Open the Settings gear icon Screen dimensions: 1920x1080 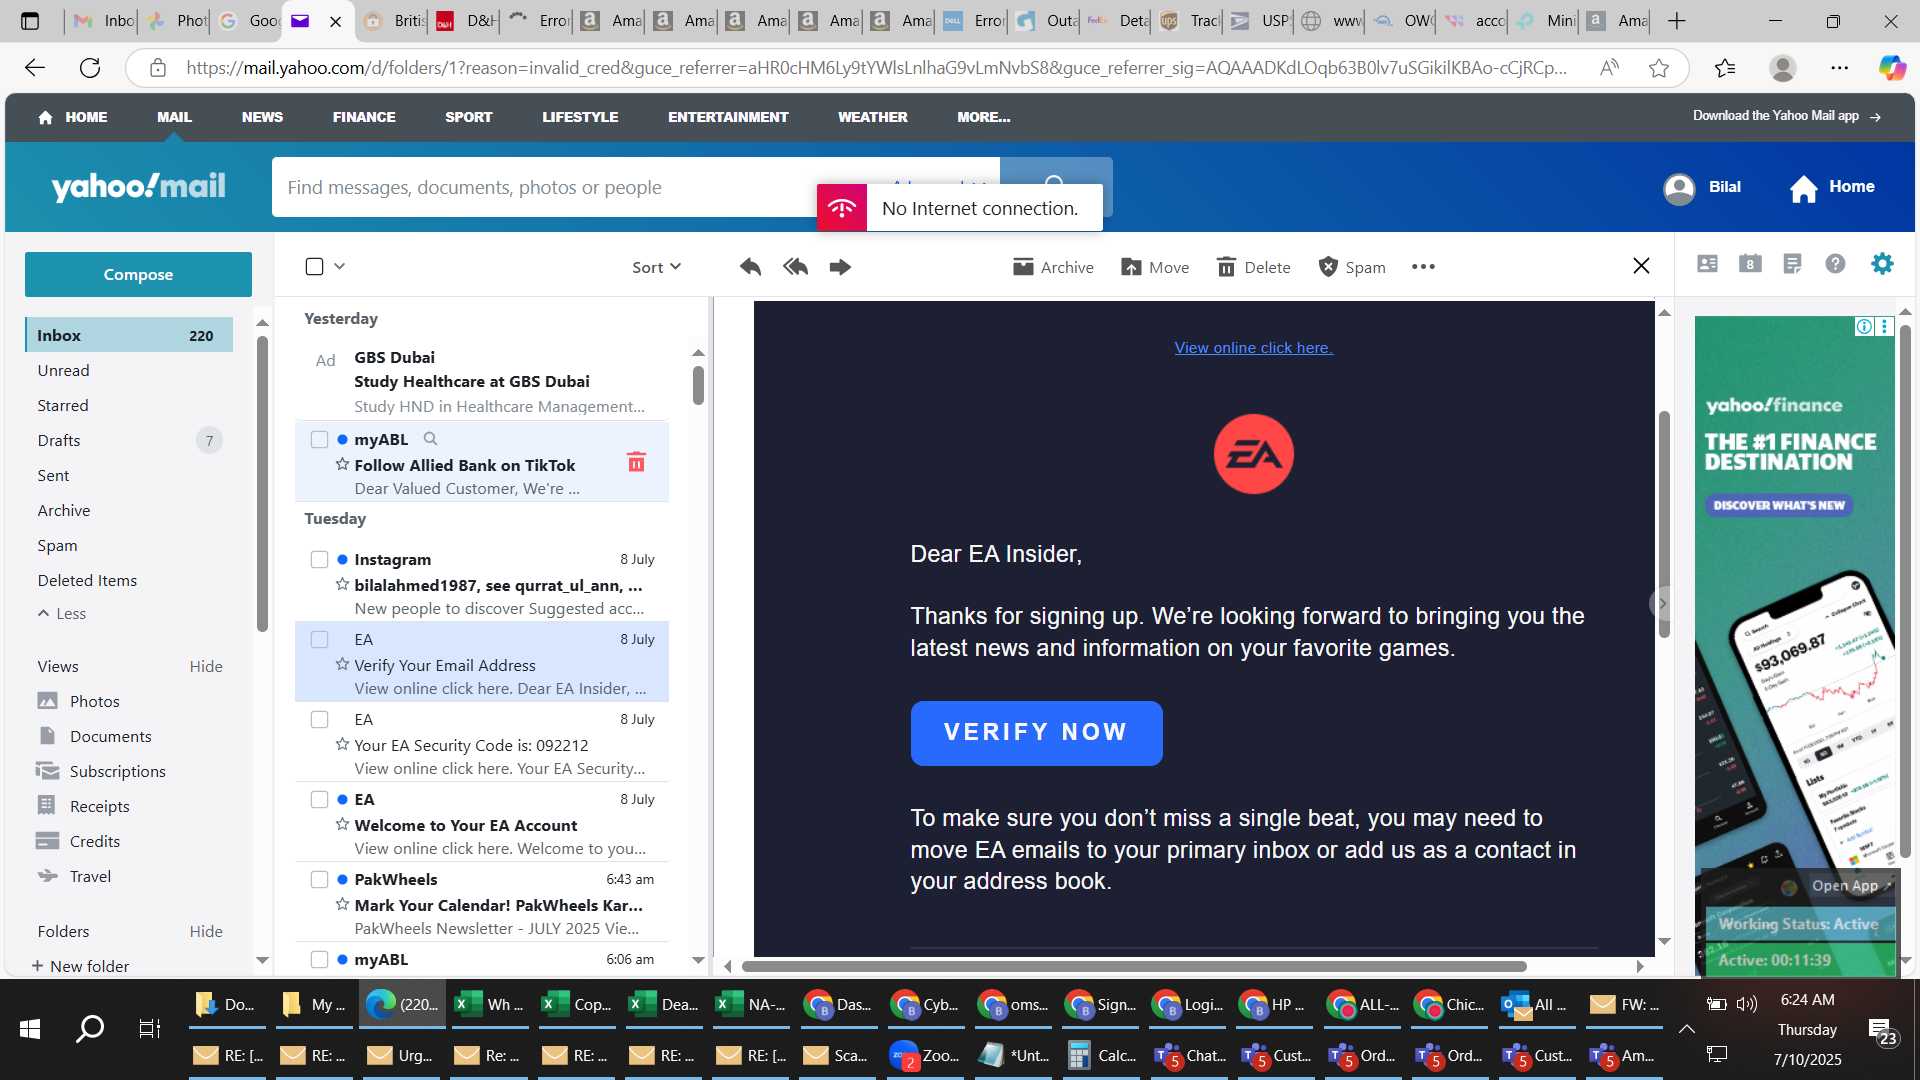point(1882,264)
